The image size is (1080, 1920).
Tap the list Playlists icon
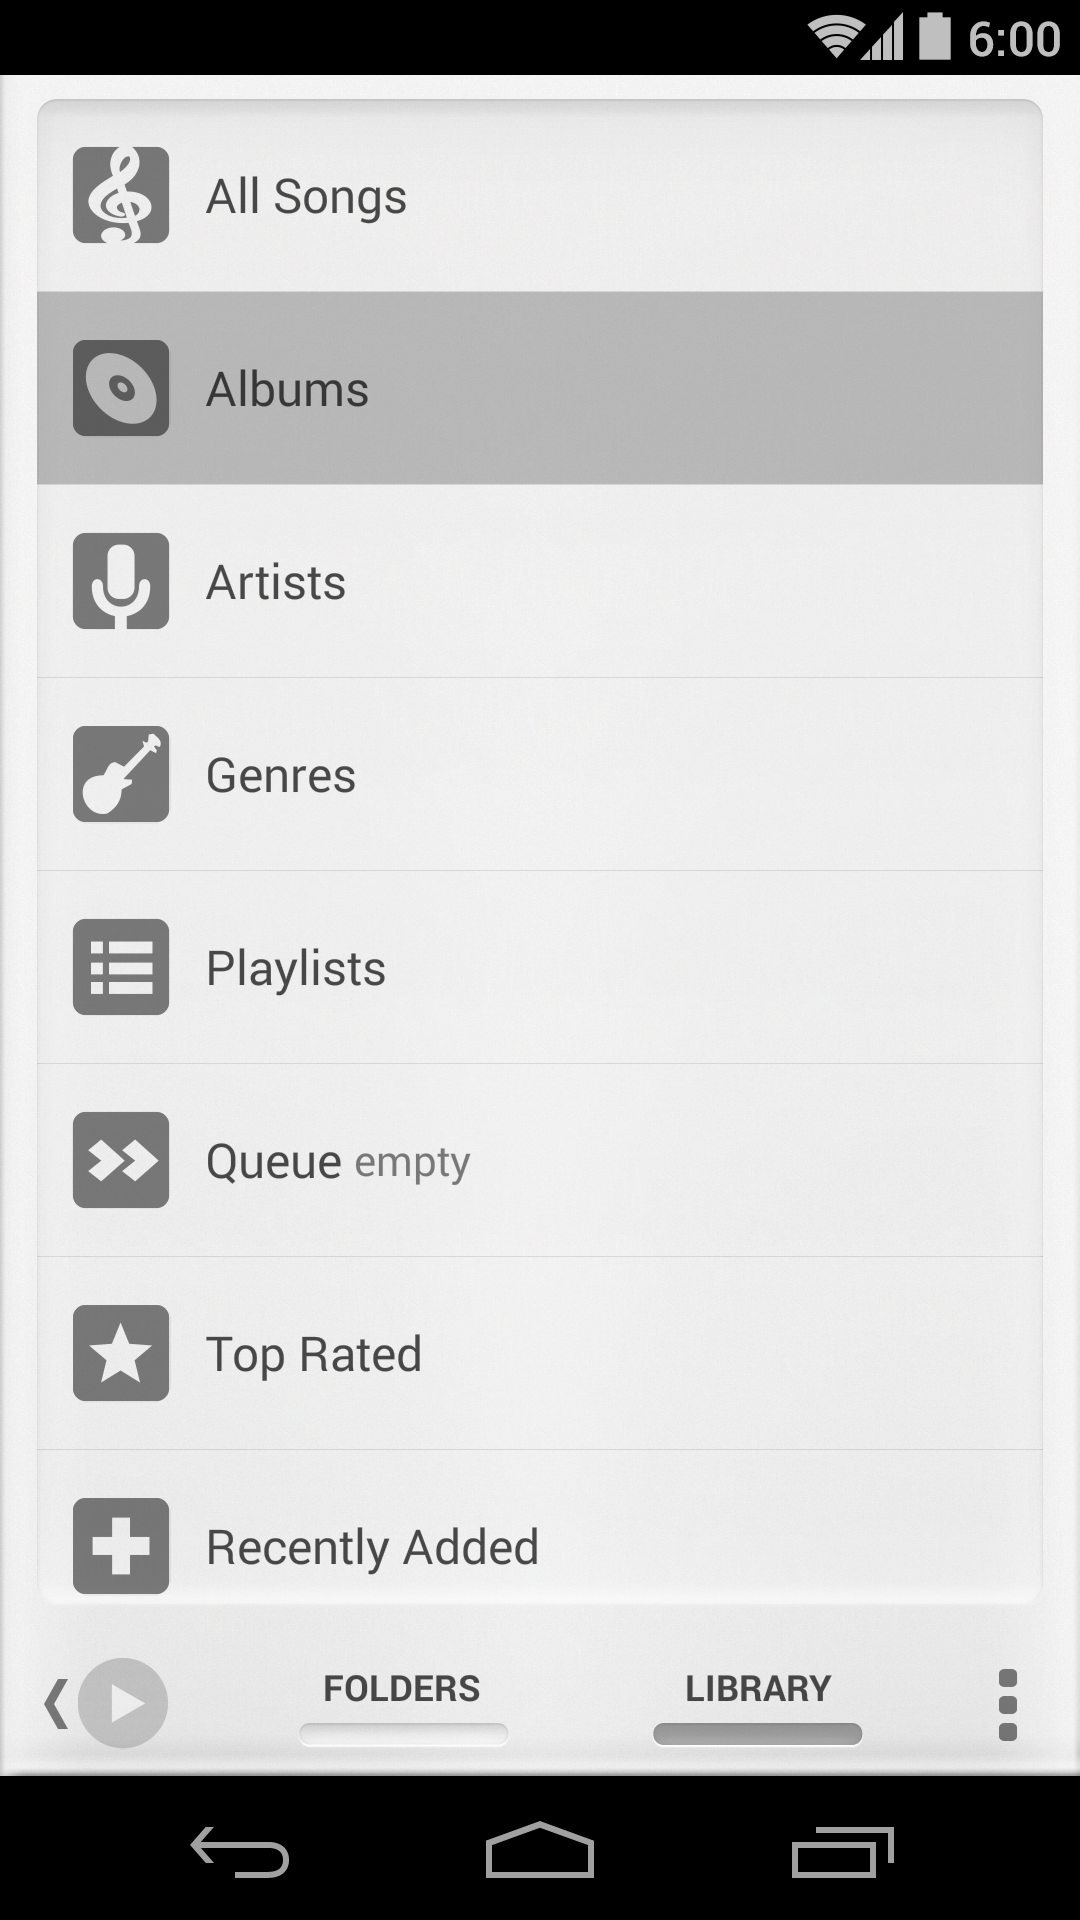(x=121, y=967)
